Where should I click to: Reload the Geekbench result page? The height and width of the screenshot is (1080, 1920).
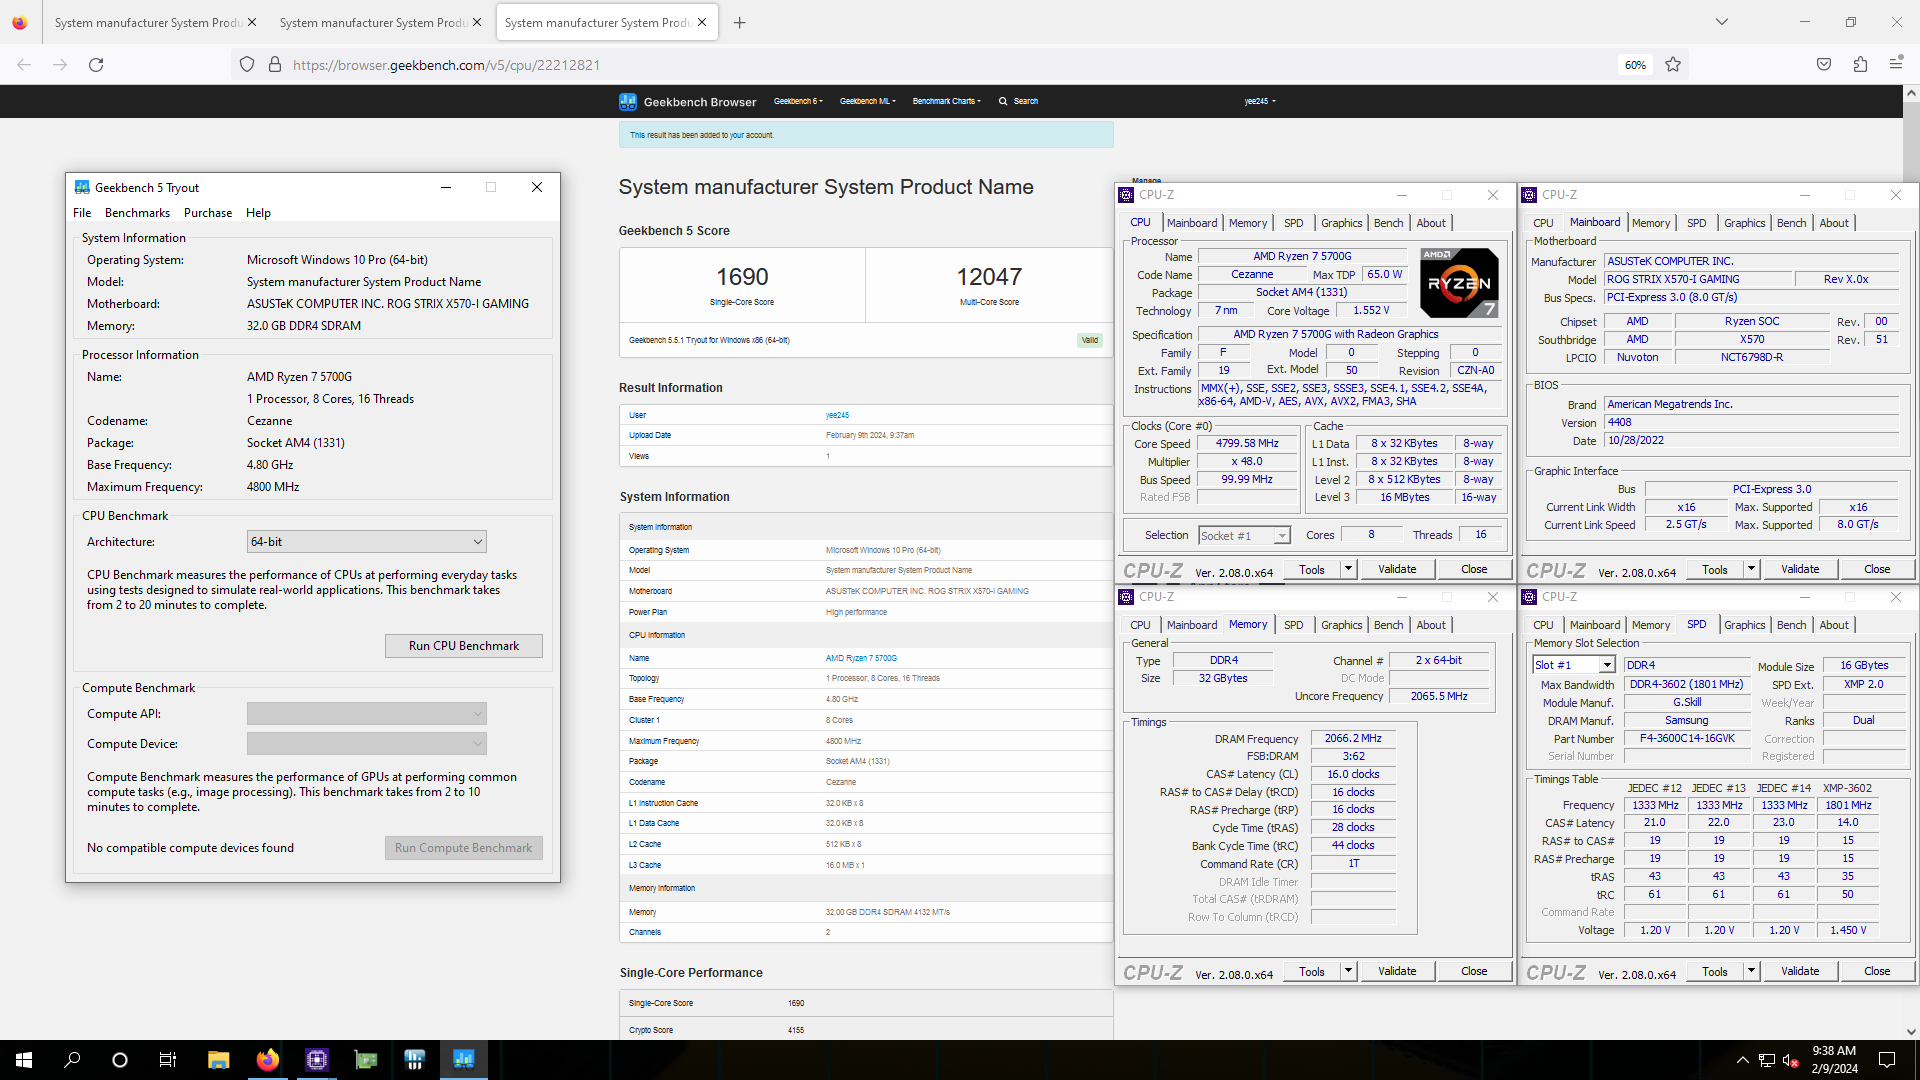(96, 65)
